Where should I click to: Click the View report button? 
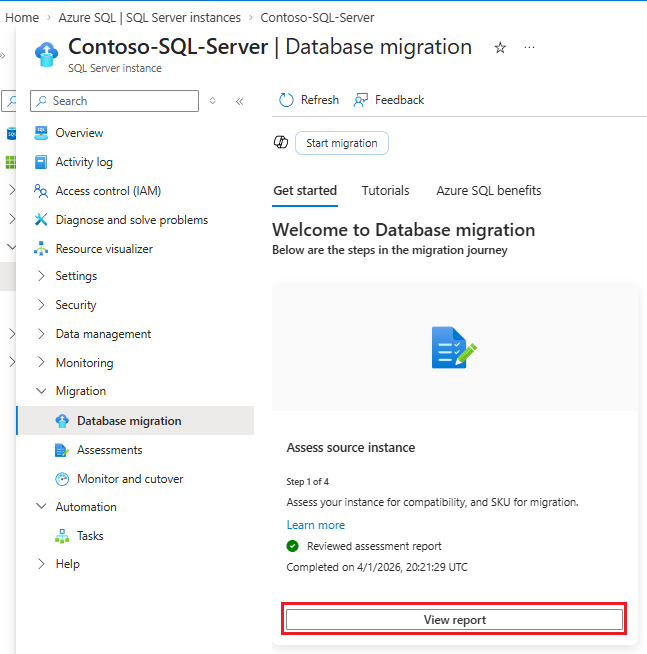[x=455, y=620]
